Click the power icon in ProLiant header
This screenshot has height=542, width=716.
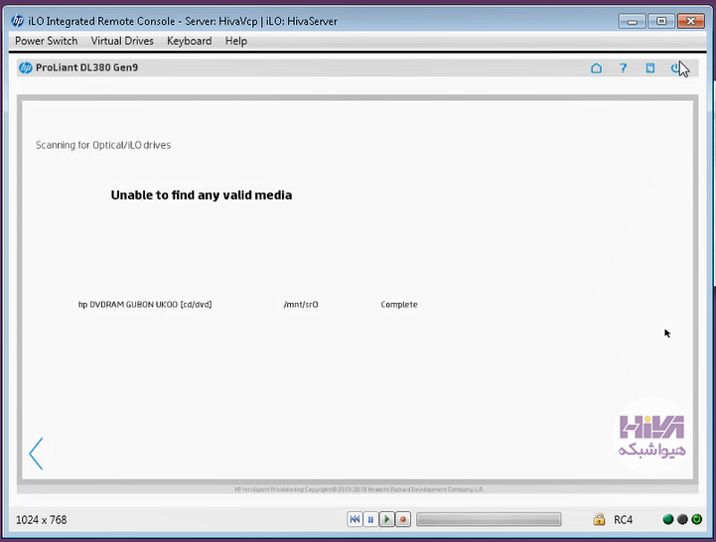click(676, 68)
